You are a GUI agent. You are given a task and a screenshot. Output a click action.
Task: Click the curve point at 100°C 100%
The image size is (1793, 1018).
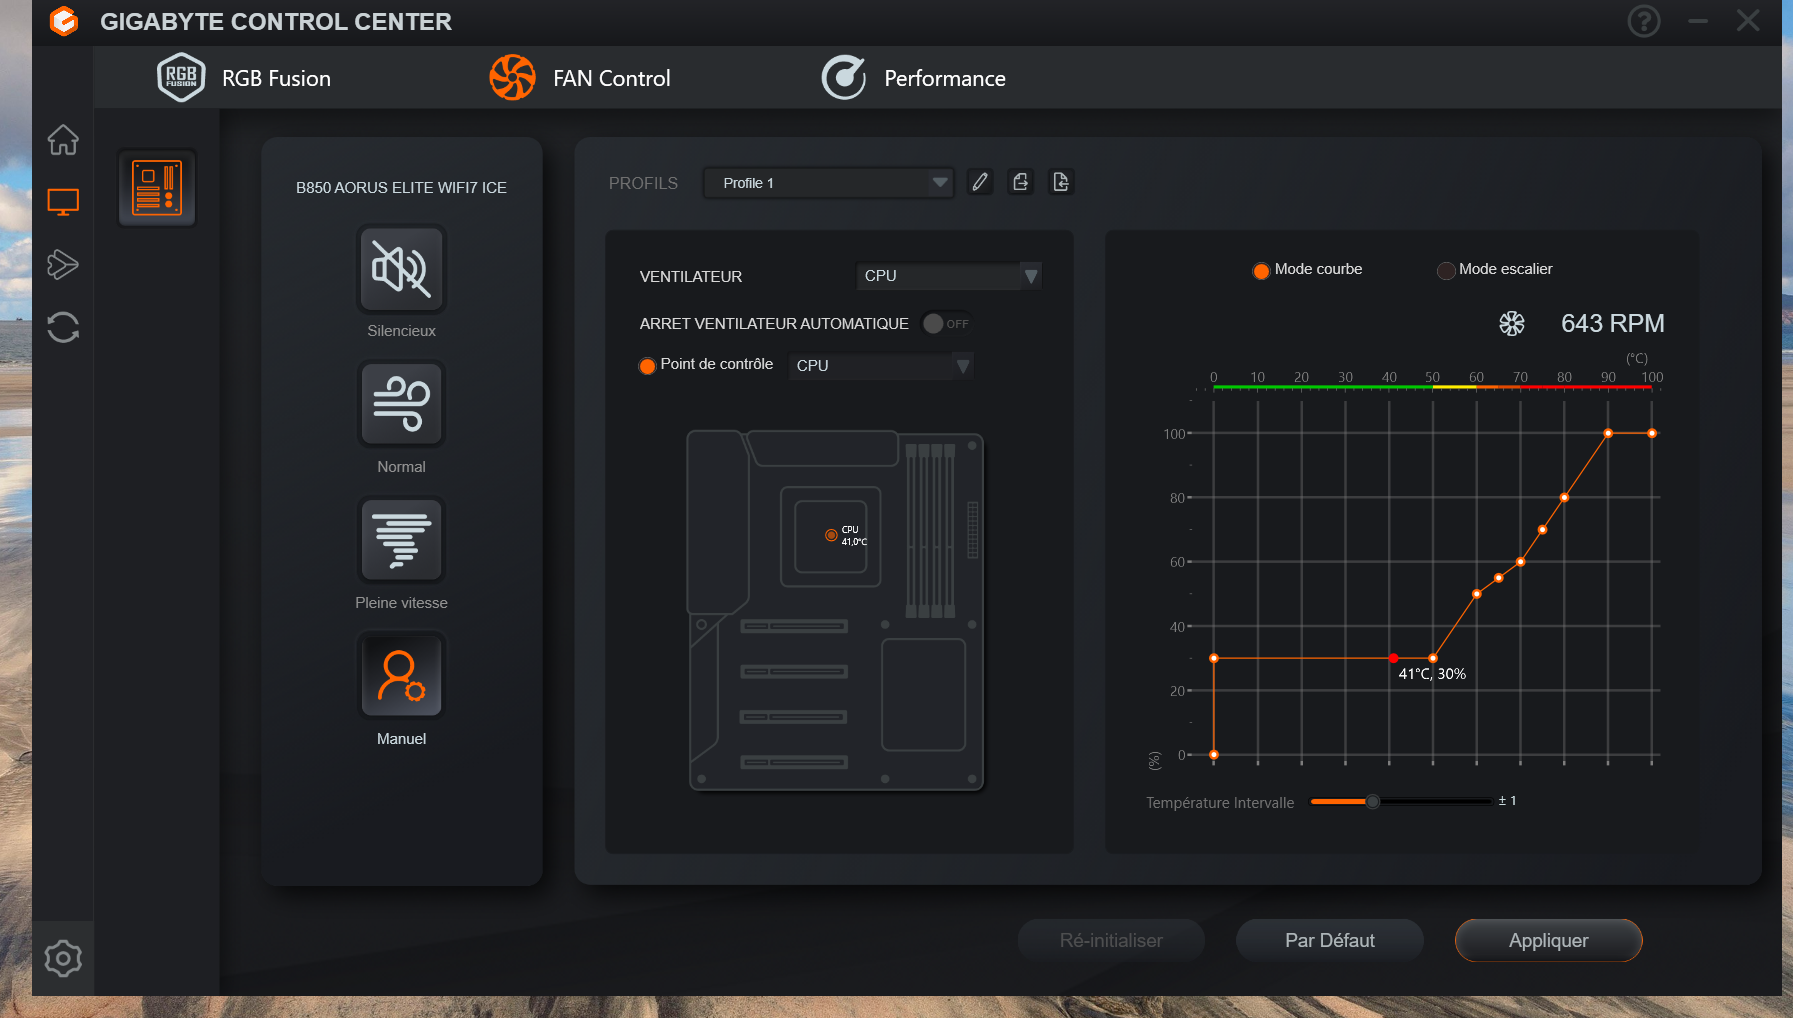coord(1652,433)
